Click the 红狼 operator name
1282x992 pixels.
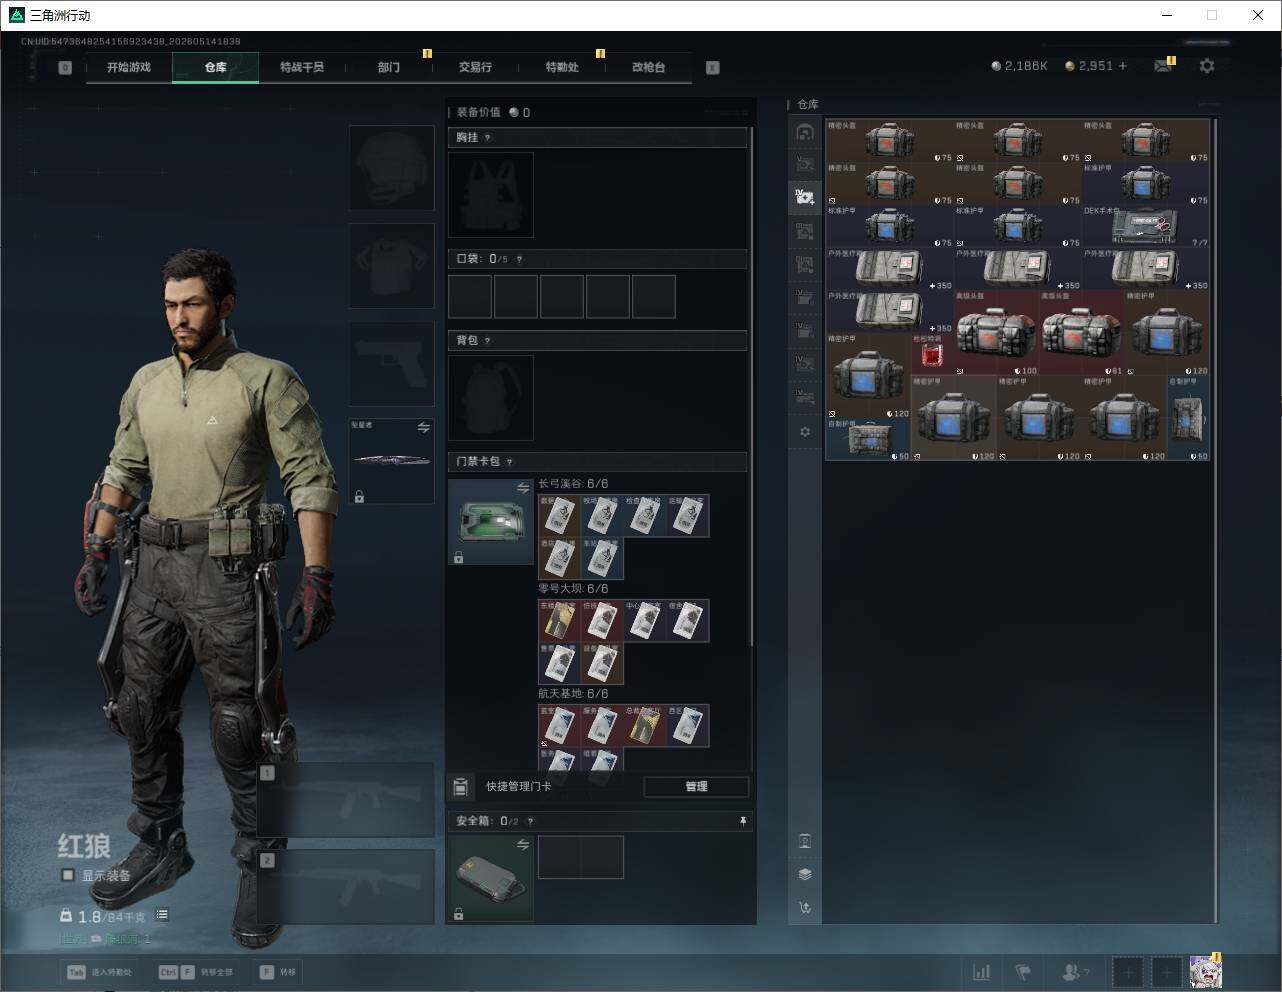tap(84, 846)
